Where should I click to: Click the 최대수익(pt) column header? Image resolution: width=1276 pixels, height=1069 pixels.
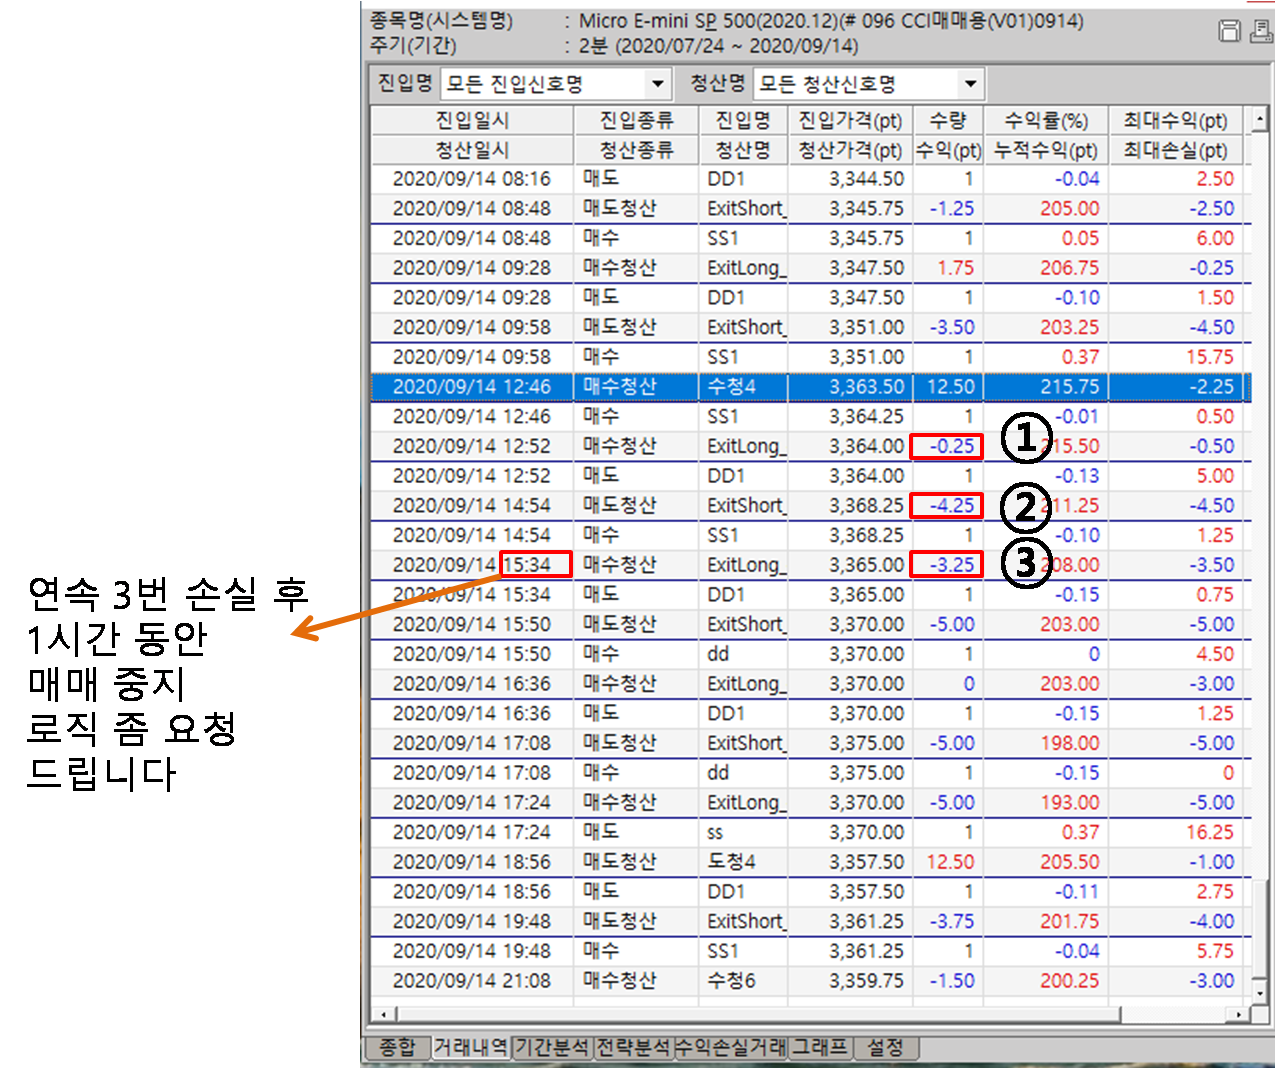pos(1175,121)
